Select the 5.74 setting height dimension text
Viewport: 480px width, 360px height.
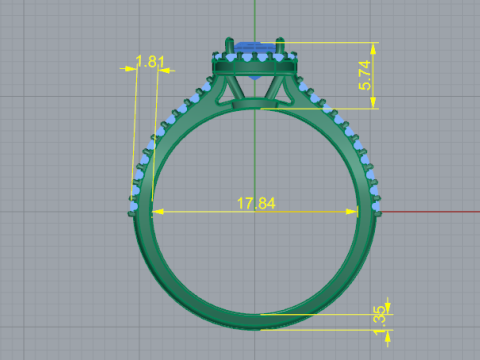[365, 75]
